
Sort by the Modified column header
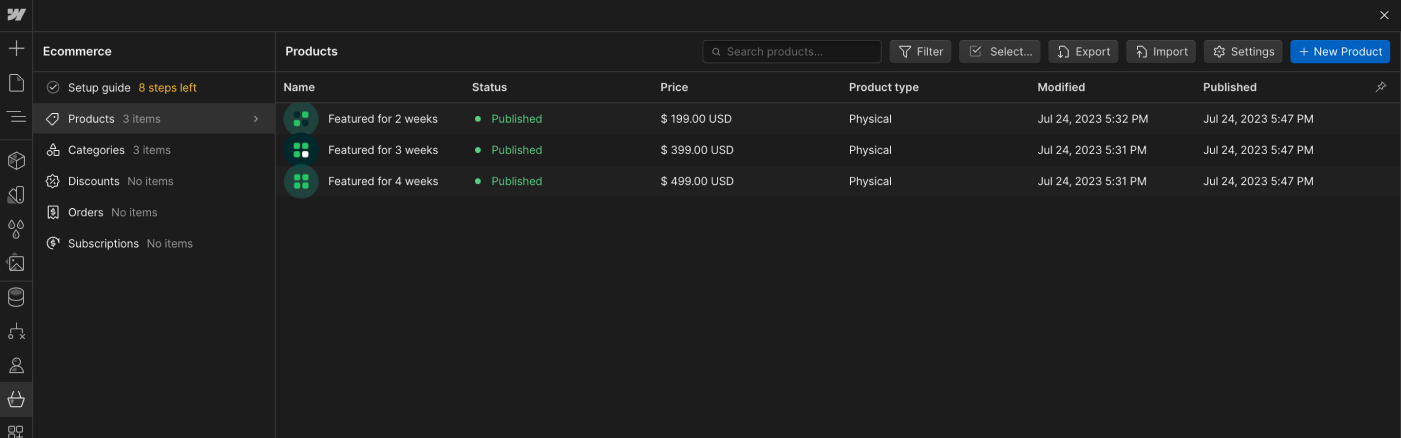pos(1061,87)
